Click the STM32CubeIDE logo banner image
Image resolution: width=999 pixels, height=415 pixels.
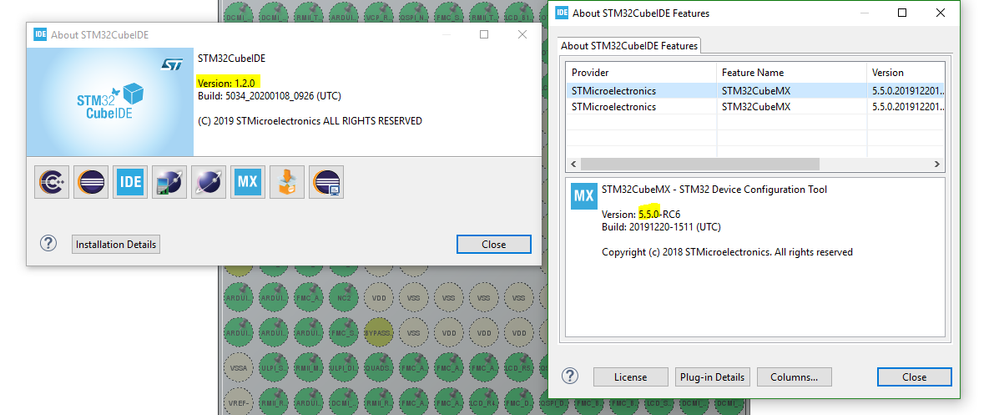point(110,102)
